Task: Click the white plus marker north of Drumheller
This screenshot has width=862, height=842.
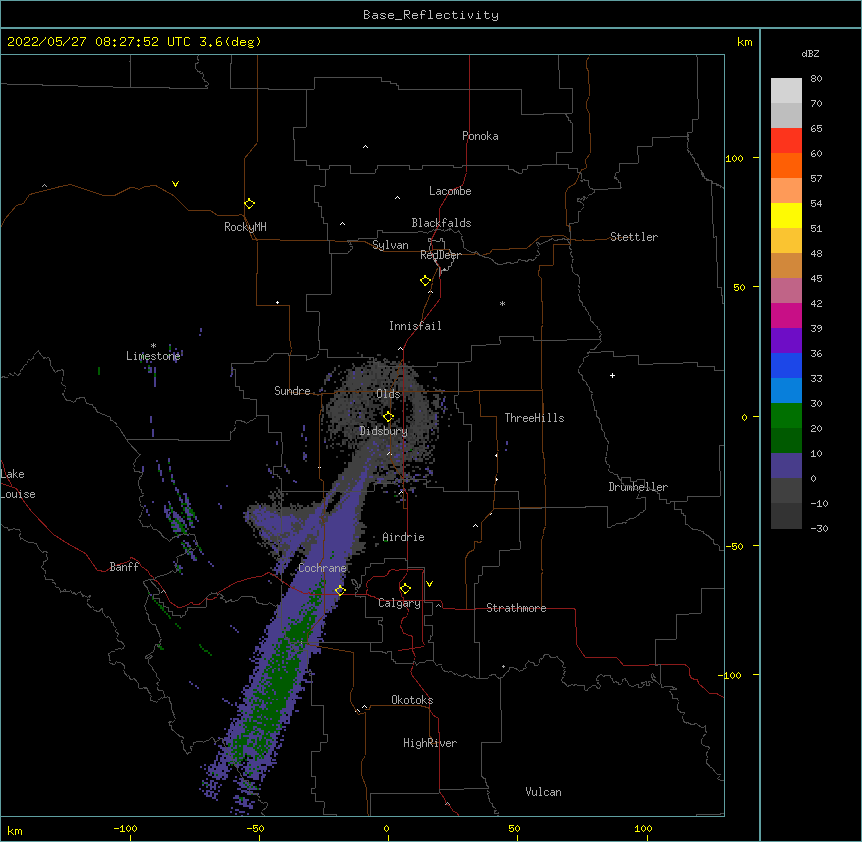Action: [612, 375]
